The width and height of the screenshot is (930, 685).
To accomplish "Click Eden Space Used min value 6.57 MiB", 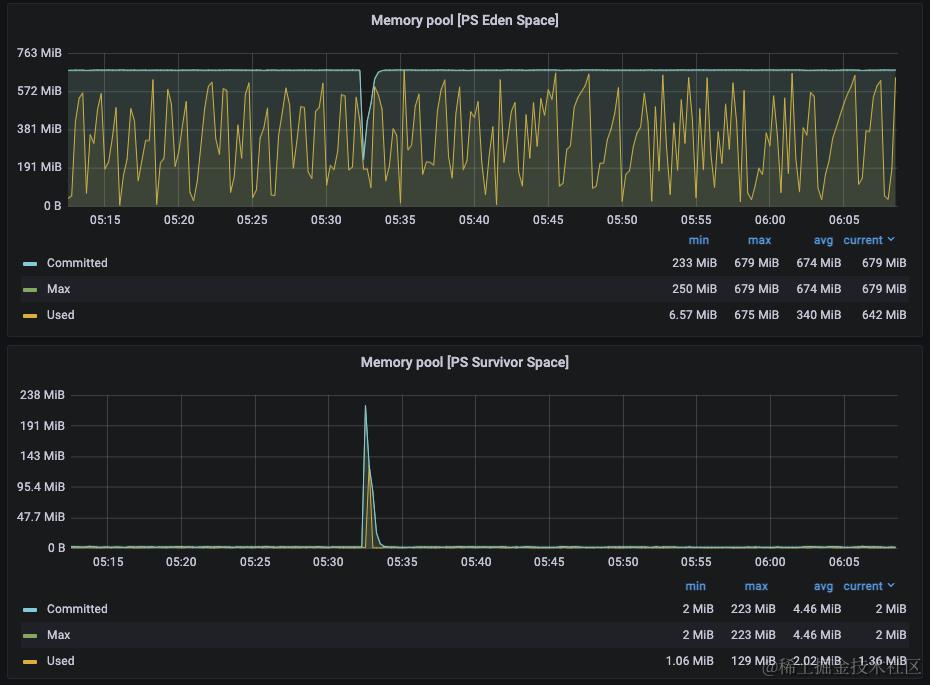I will tap(693, 315).
